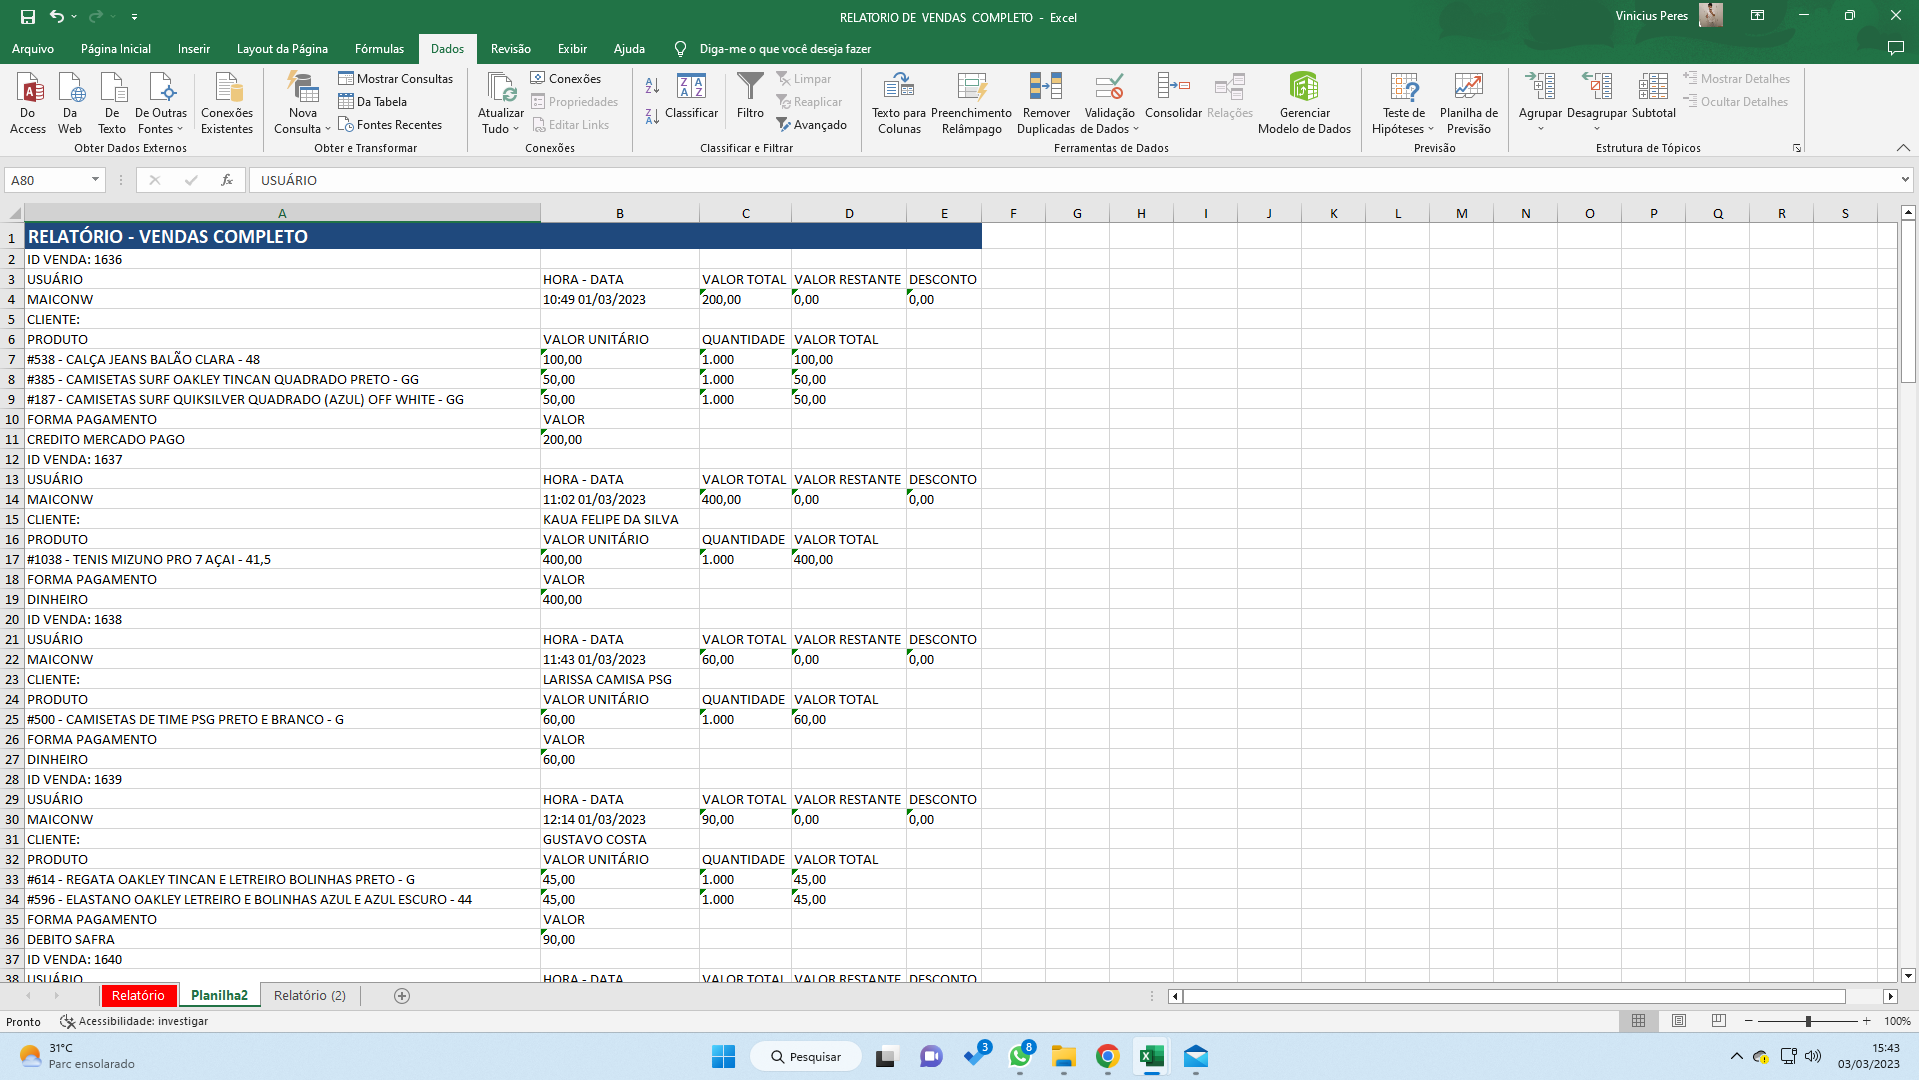The image size is (1920, 1080).
Task: Expand the Atualizar Tudo dropdown arrow
Action: [x=516, y=129]
